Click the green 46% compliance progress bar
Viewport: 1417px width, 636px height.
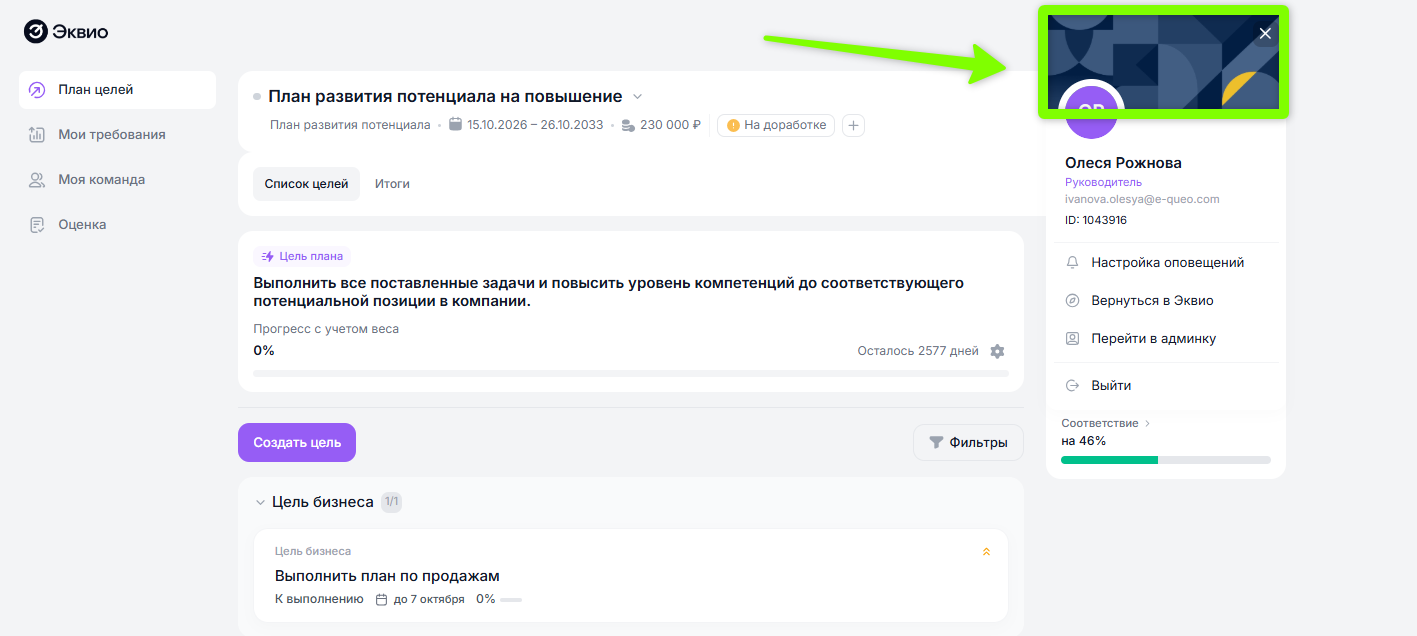point(1166,460)
